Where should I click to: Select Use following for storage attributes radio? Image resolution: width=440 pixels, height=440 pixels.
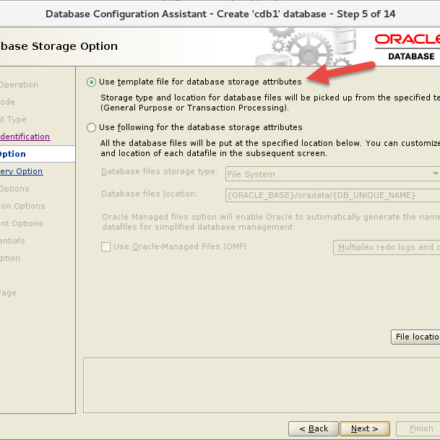point(91,127)
